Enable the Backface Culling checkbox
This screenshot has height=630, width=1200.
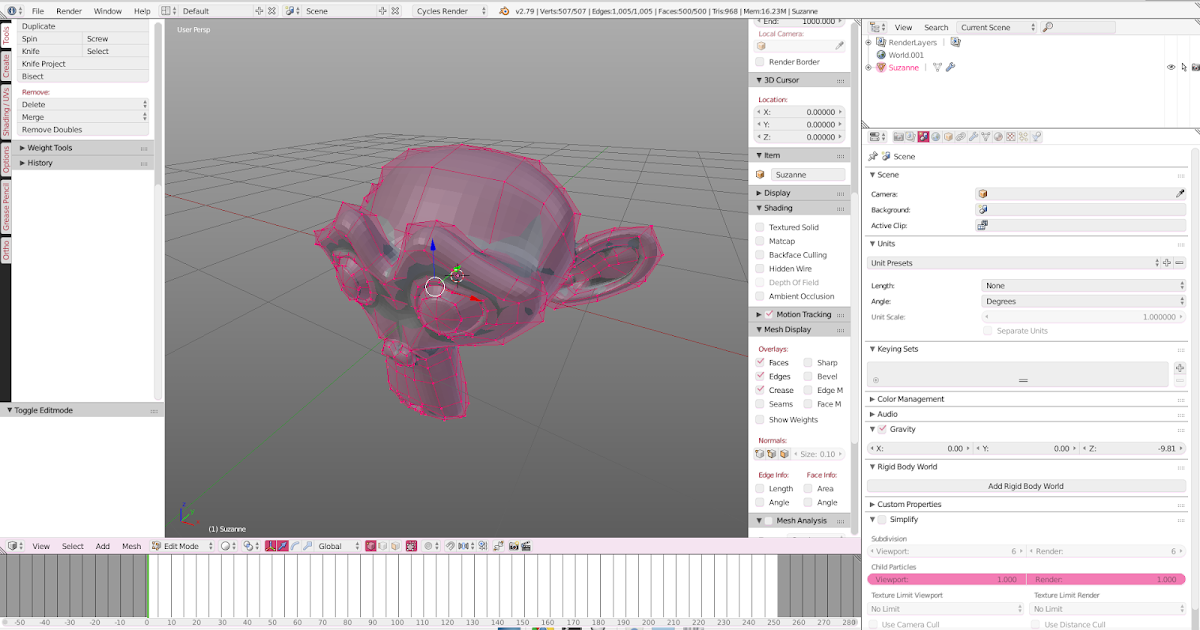coord(760,255)
